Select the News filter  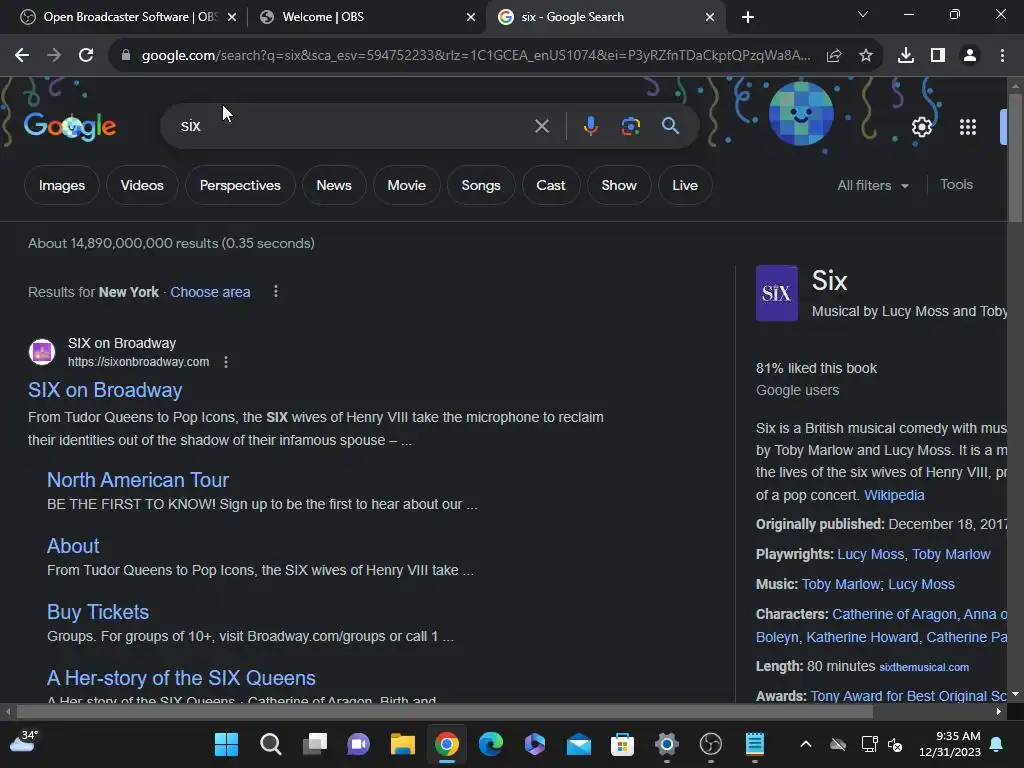point(334,185)
